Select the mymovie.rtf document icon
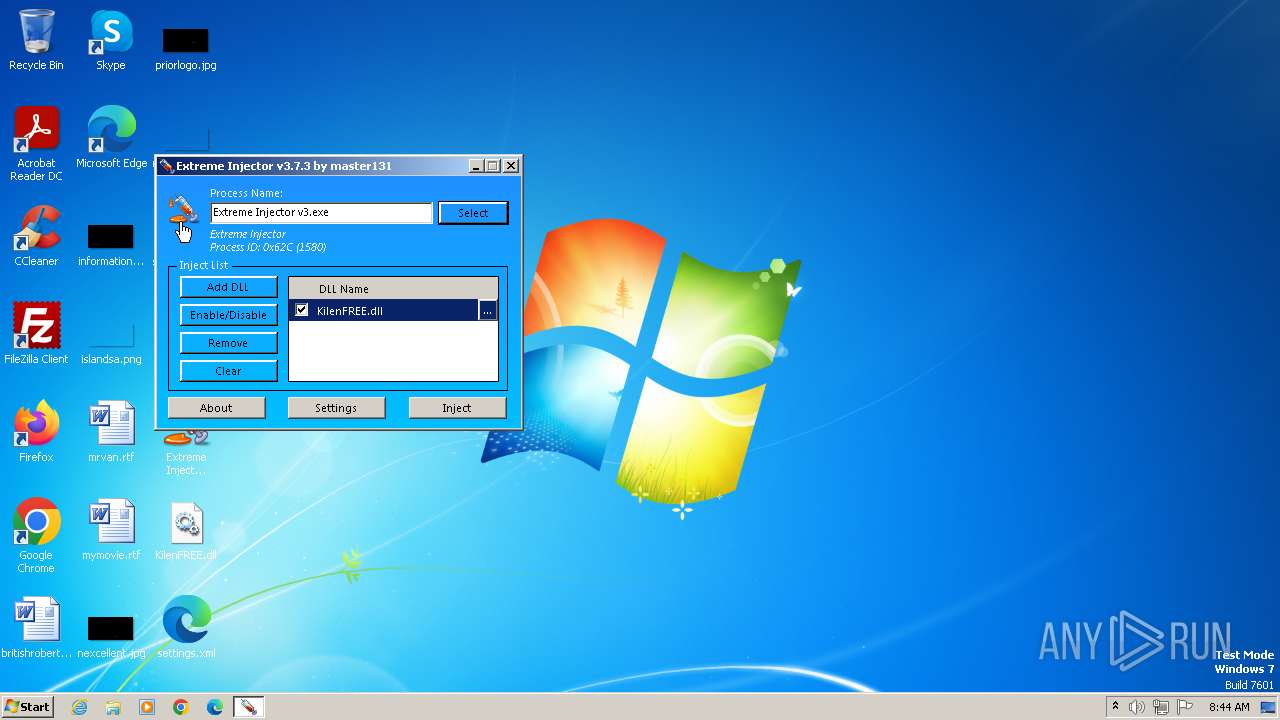 (x=111, y=530)
